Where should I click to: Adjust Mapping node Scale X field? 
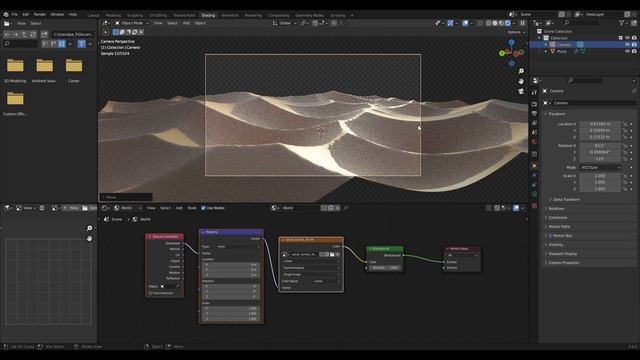pyautogui.click(x=231, y=309)
